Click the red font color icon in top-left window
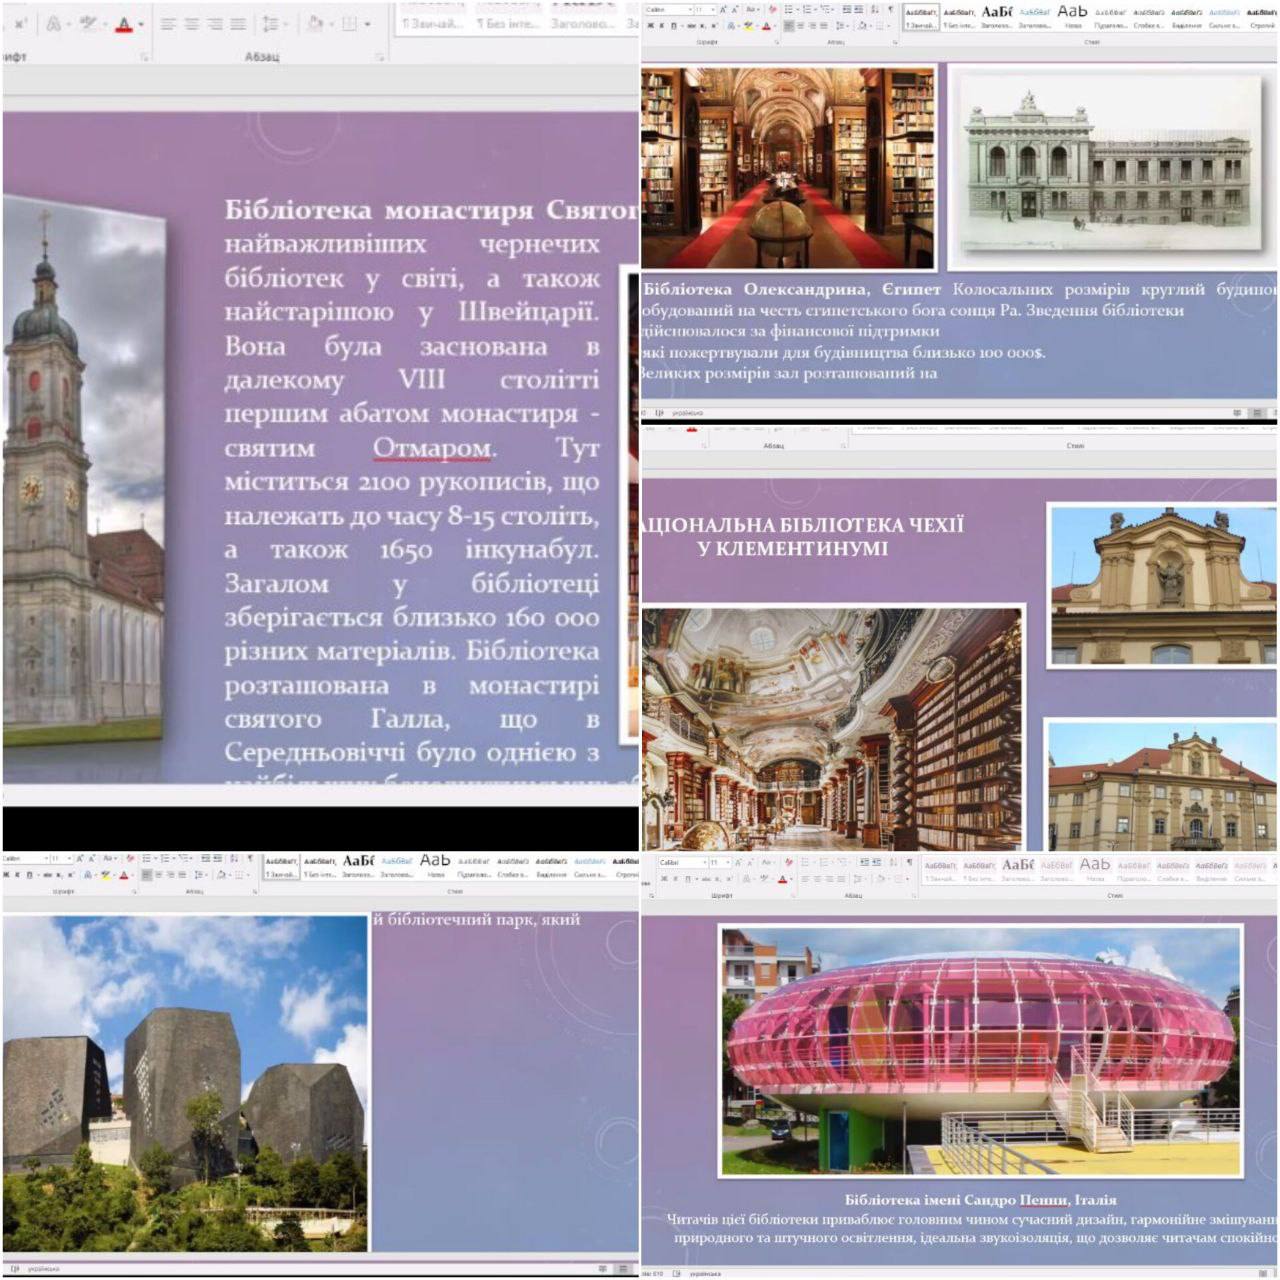The height and width of the screenshot is (1280, 1280). [123, 24]
